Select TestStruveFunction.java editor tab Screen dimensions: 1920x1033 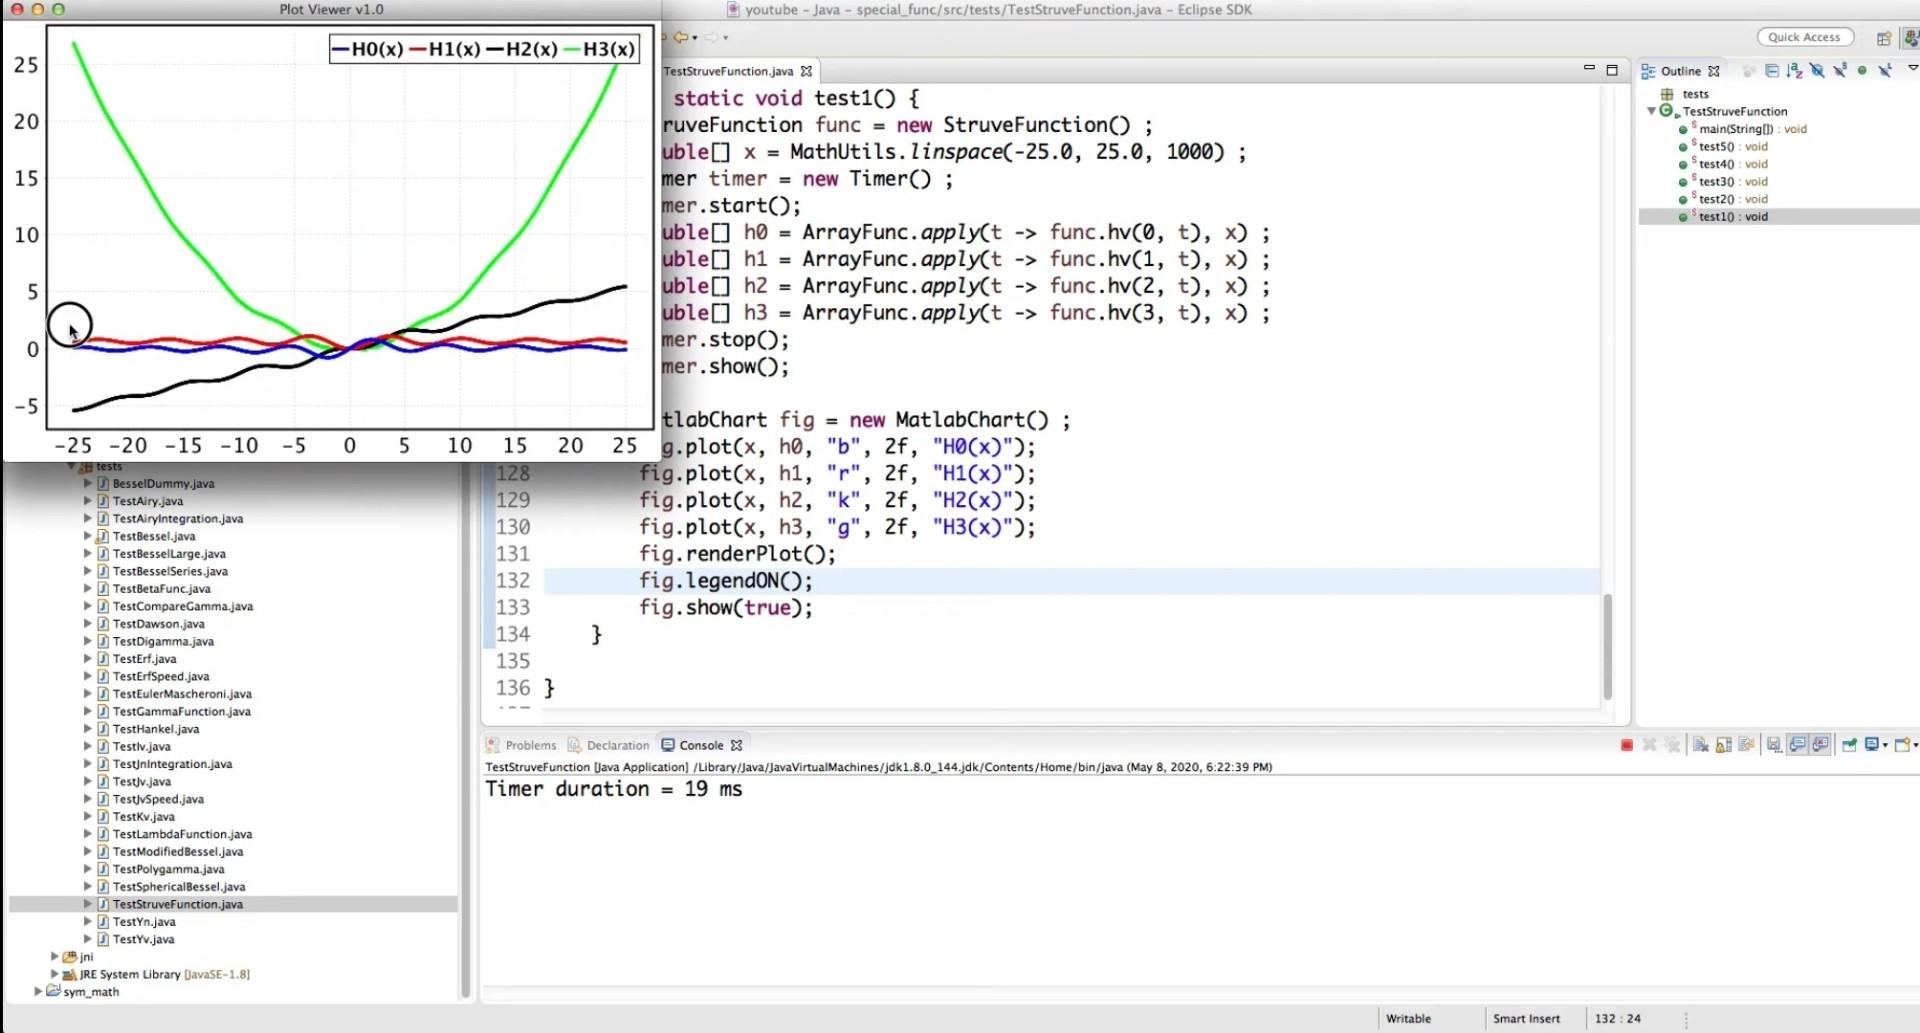pyautogui.click(x=728, y=71)
